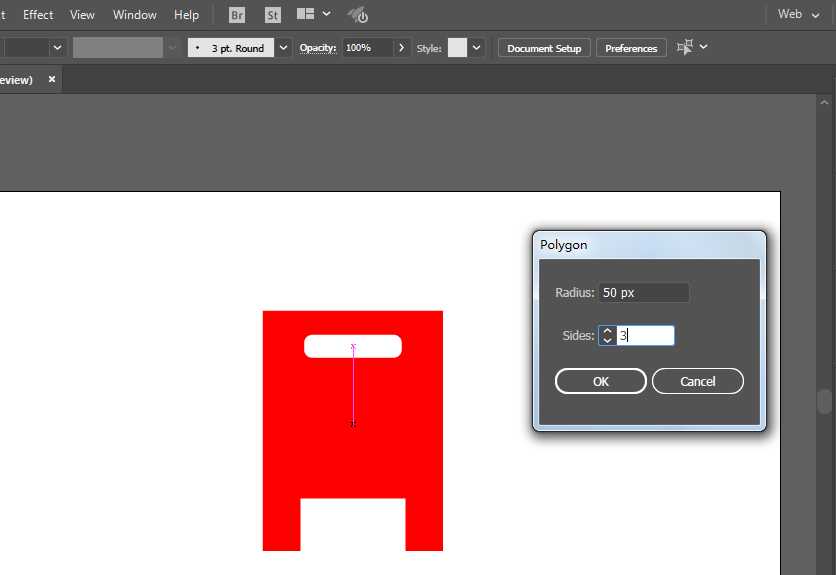Open Adobe Stock via St icon
This screenshot has width=836, height=575.
[272, 15]
